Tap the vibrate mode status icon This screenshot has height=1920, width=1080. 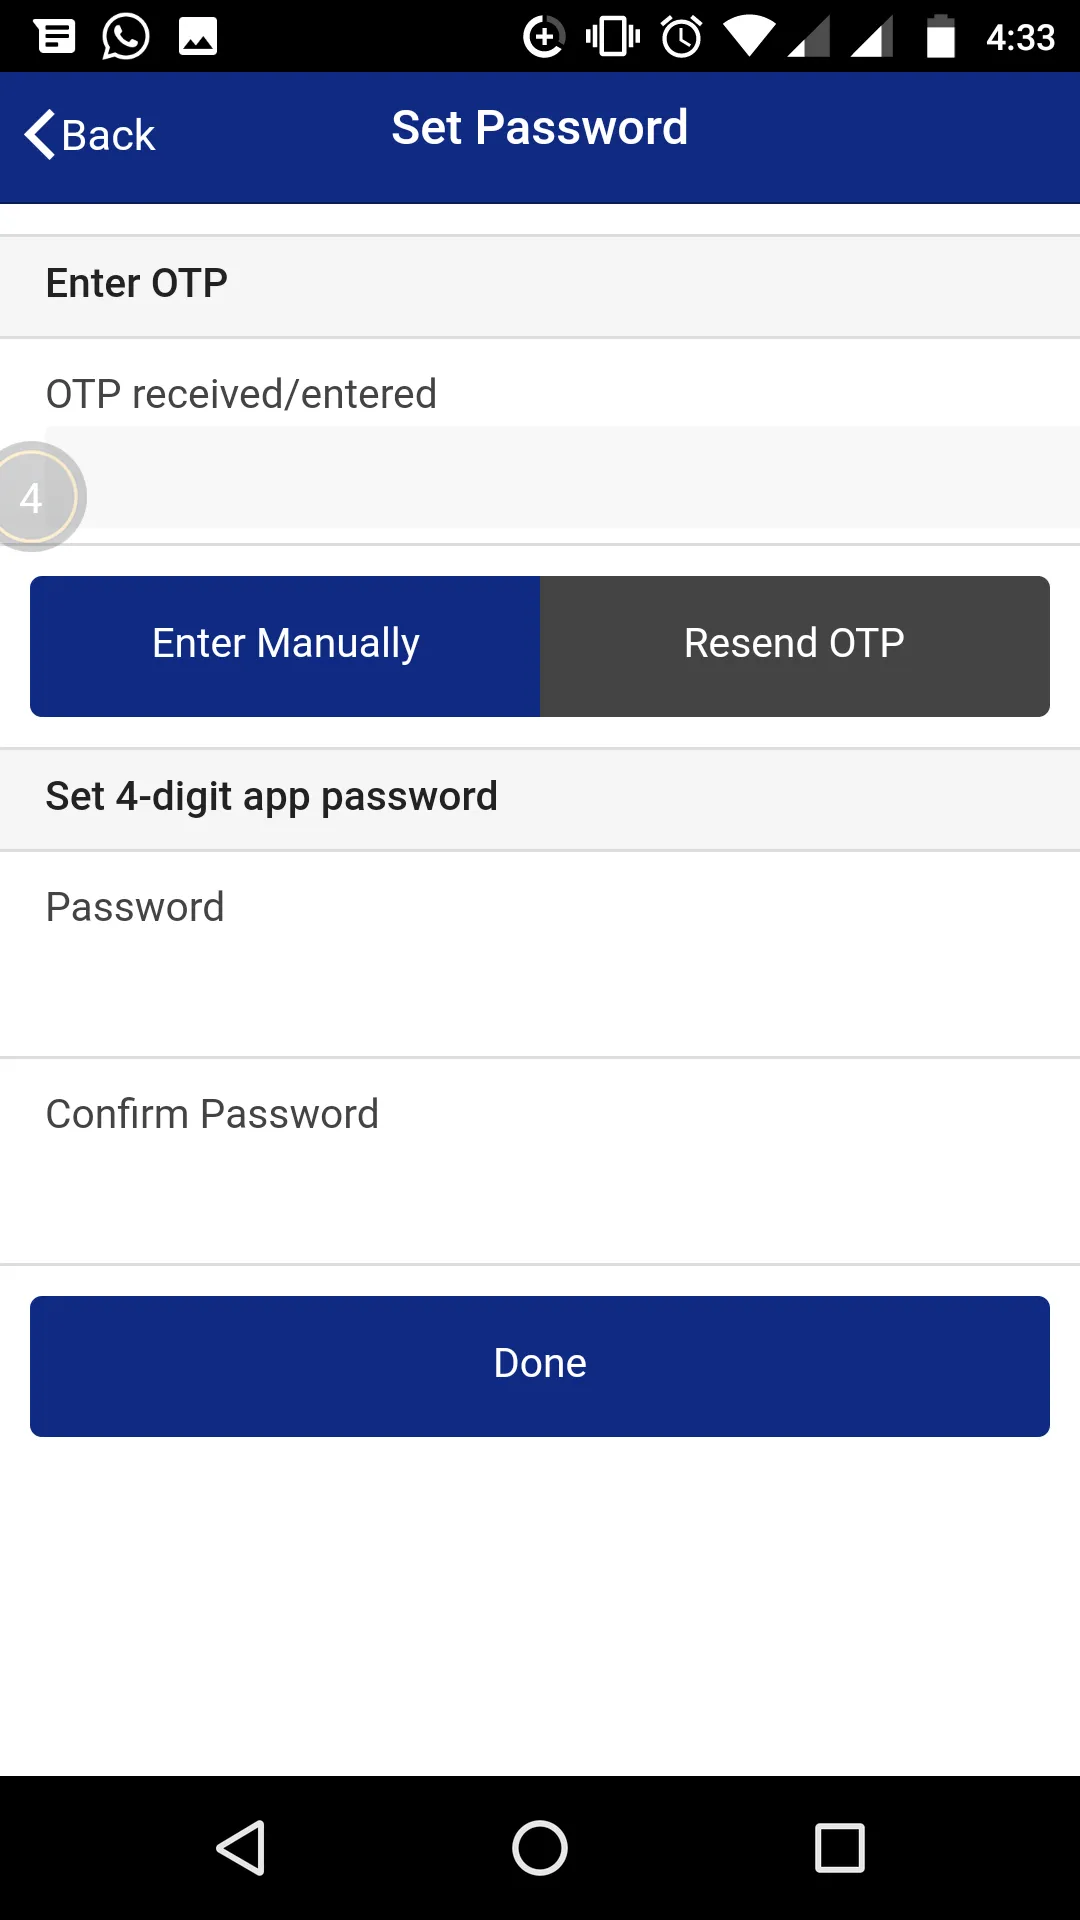click(x=613, y=37)
